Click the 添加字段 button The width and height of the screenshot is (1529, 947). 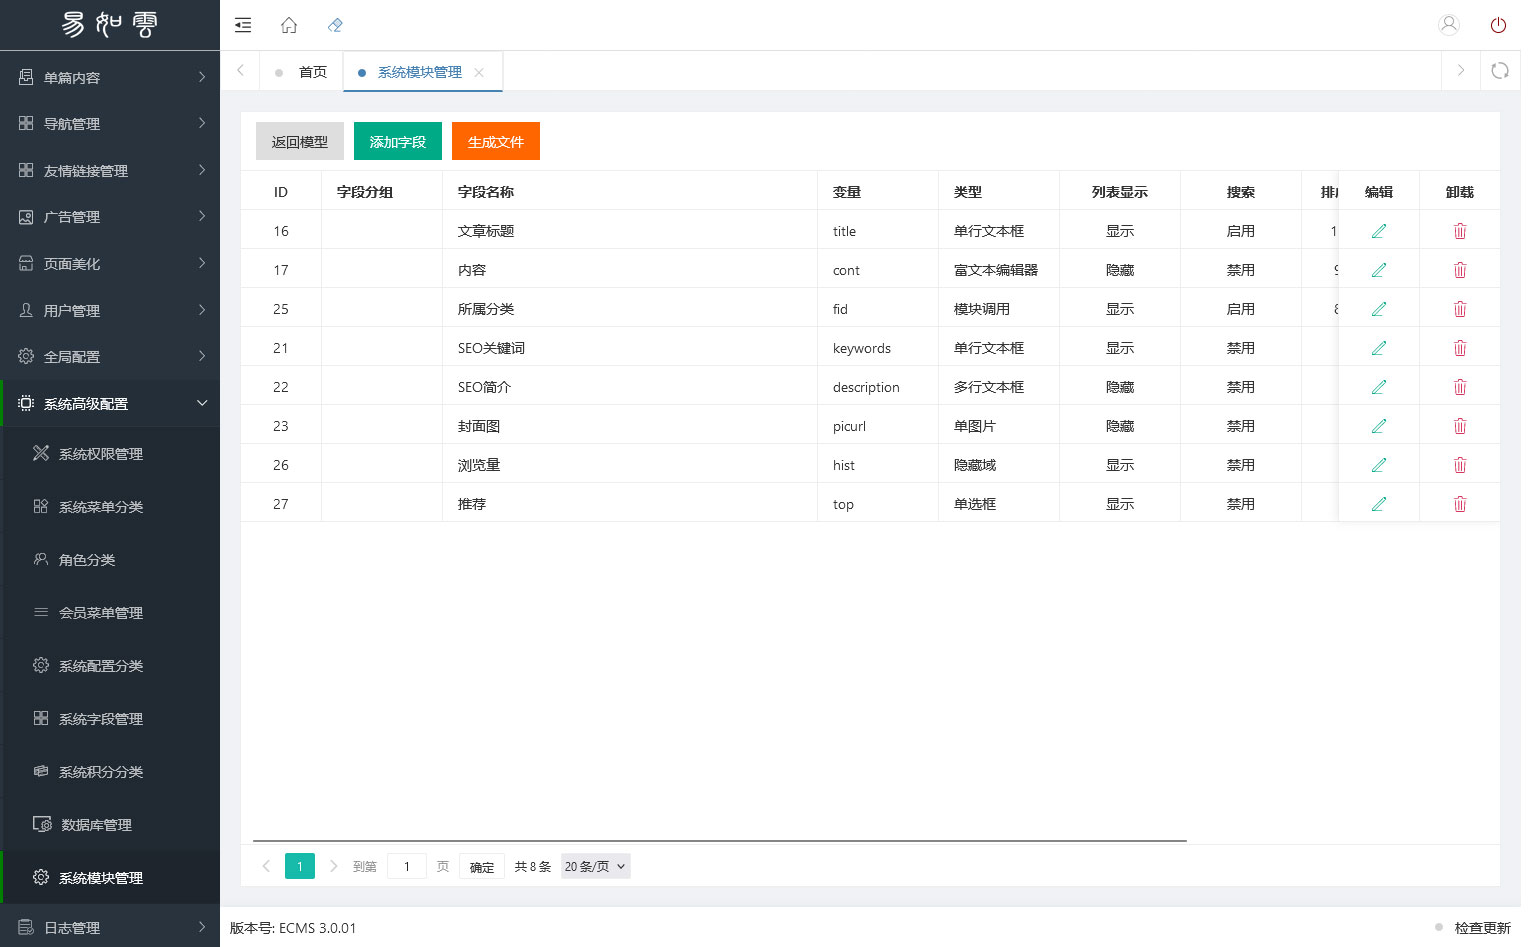point(397,142)
